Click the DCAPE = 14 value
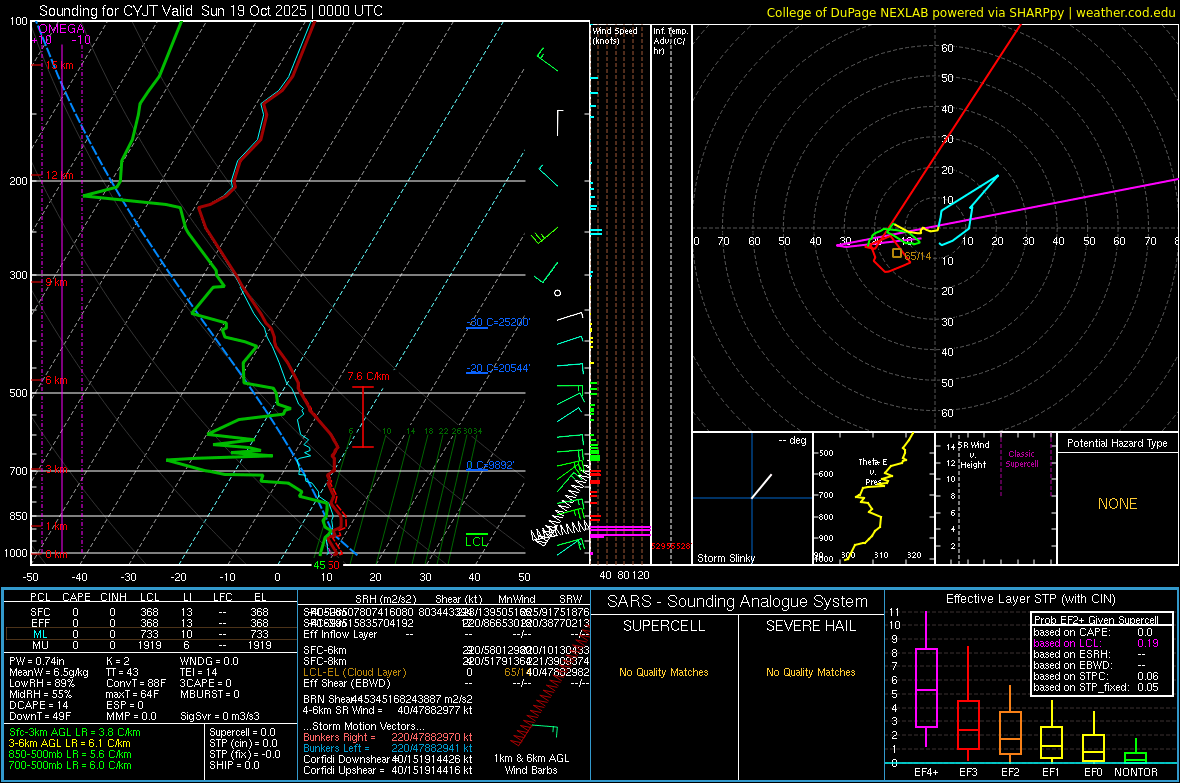1180x783 pixels. [38, 705]
